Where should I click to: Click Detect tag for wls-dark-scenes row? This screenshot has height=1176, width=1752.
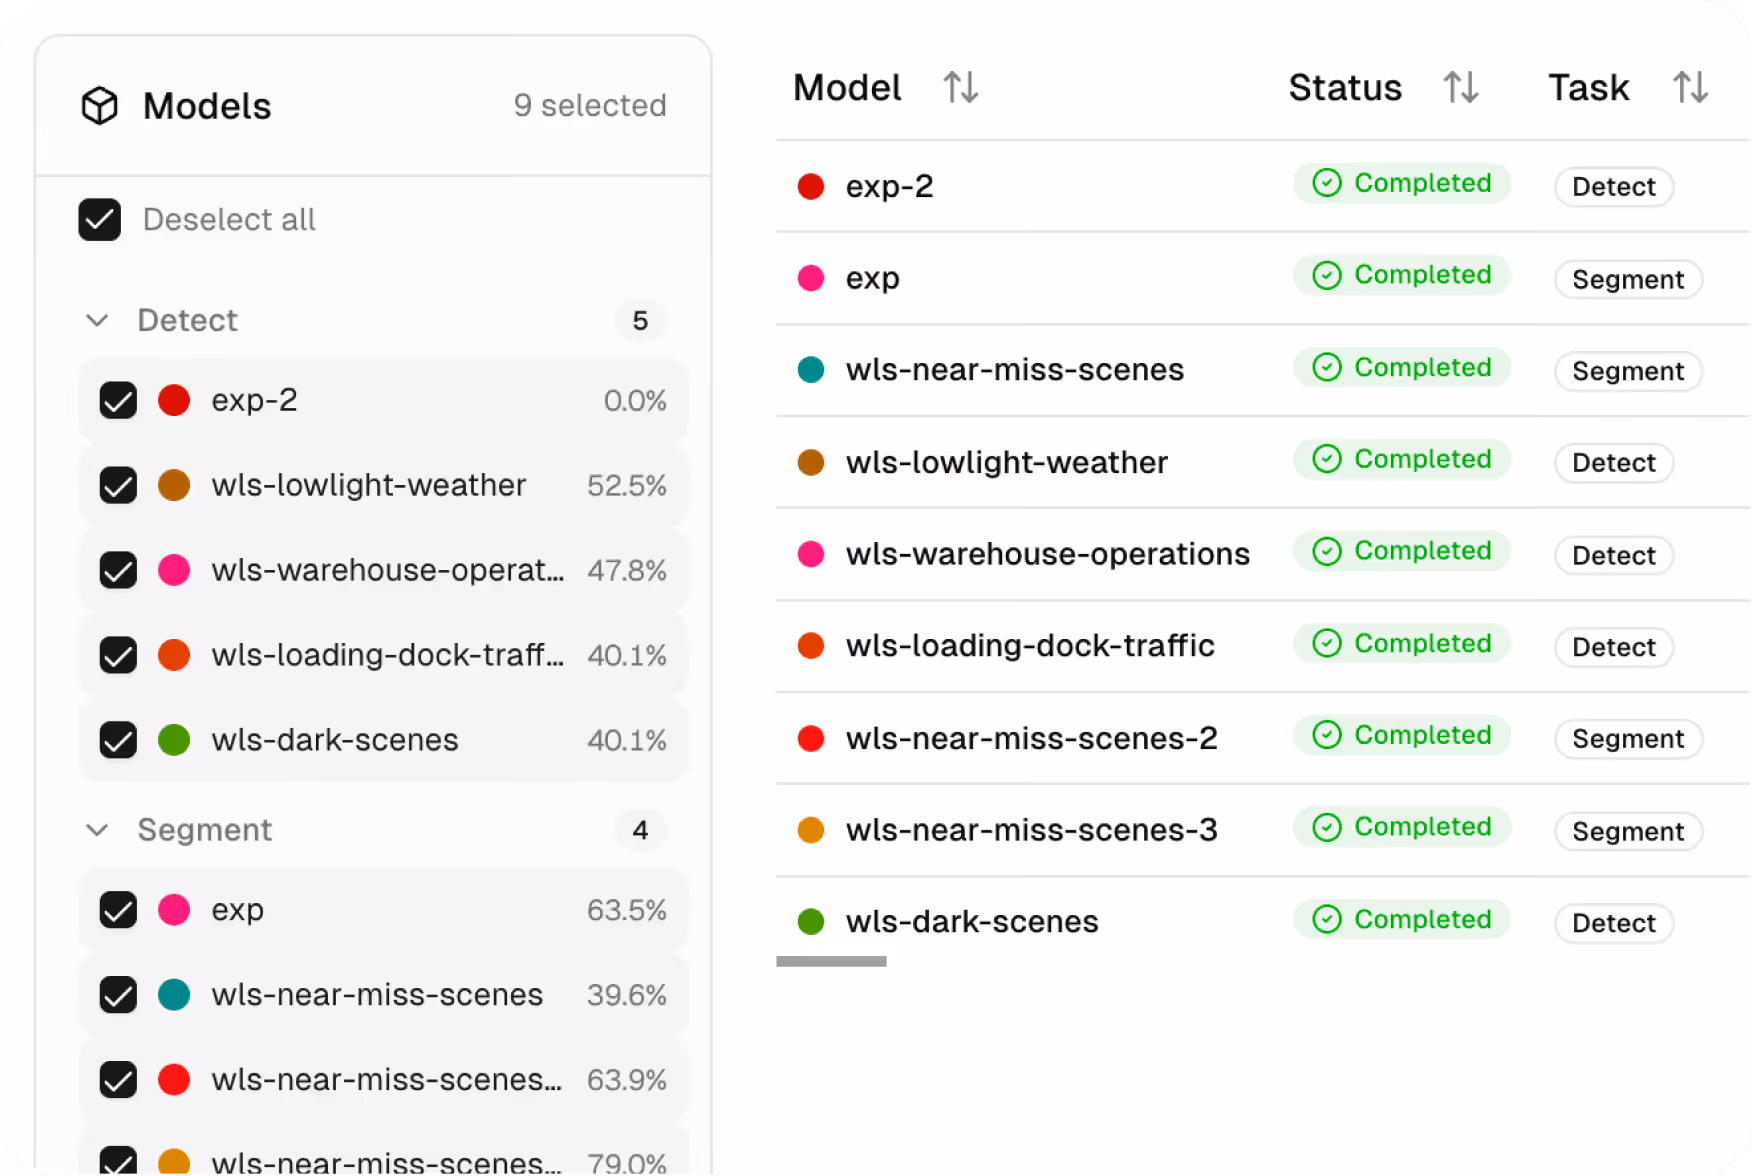1614,923
